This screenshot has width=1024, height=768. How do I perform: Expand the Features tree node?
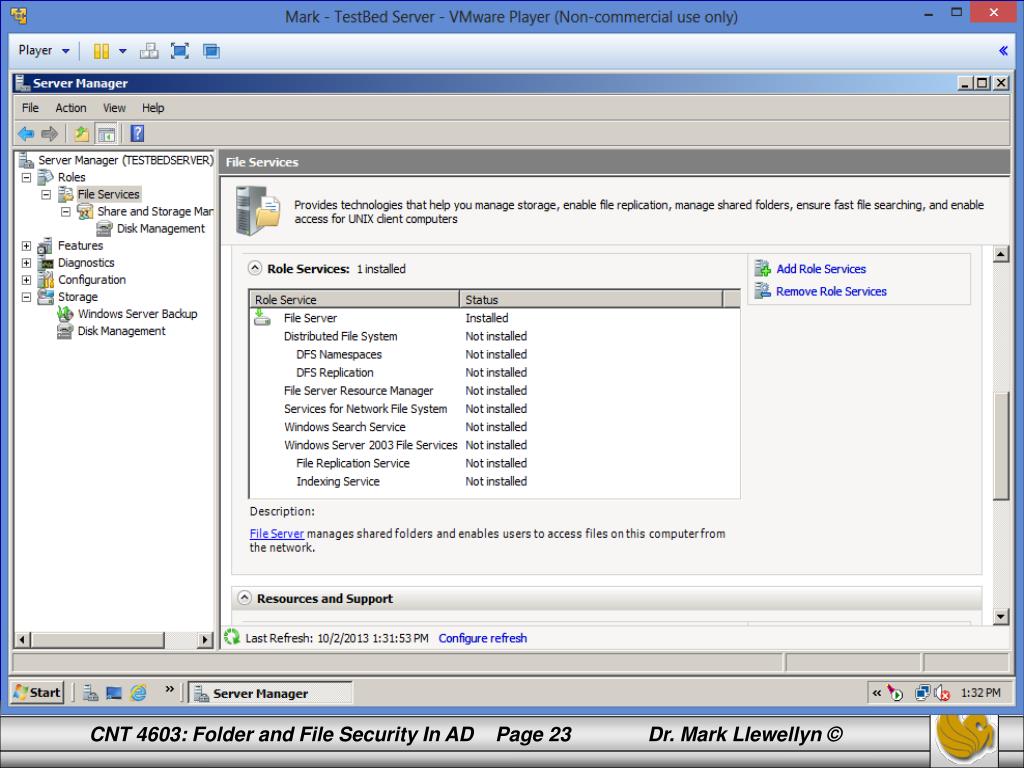pos(26,246)
